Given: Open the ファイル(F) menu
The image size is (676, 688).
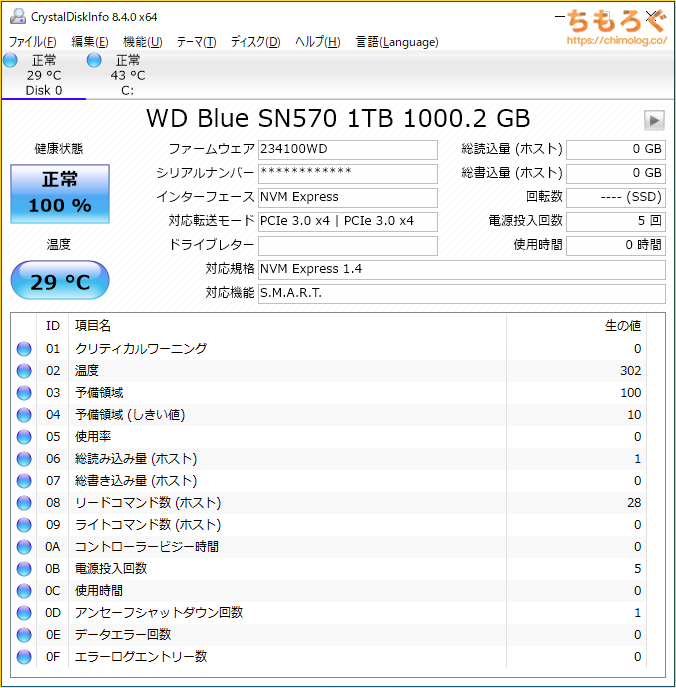Looking at the screenshot, I should click(x=32, y=42).
